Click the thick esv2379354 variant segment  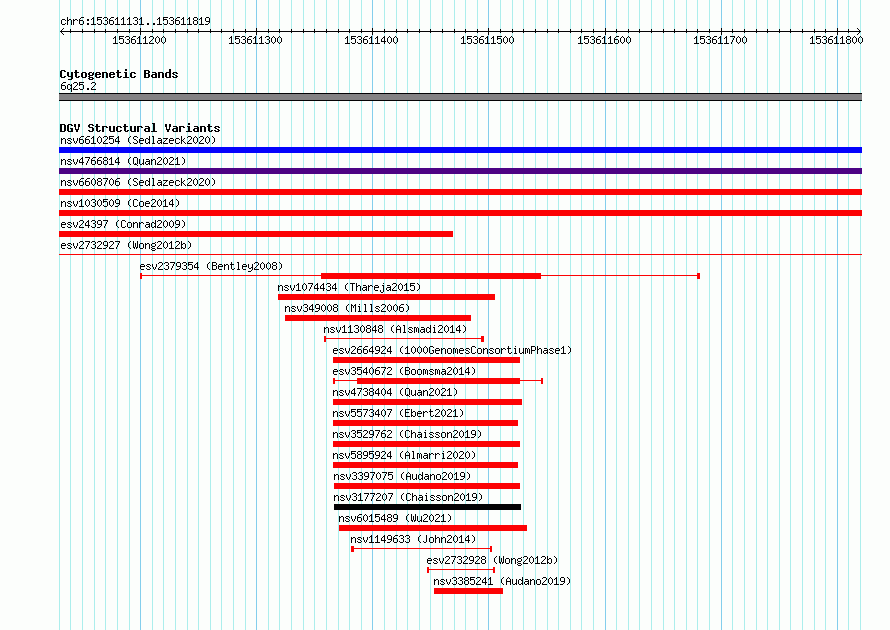(x=431, y=276)
